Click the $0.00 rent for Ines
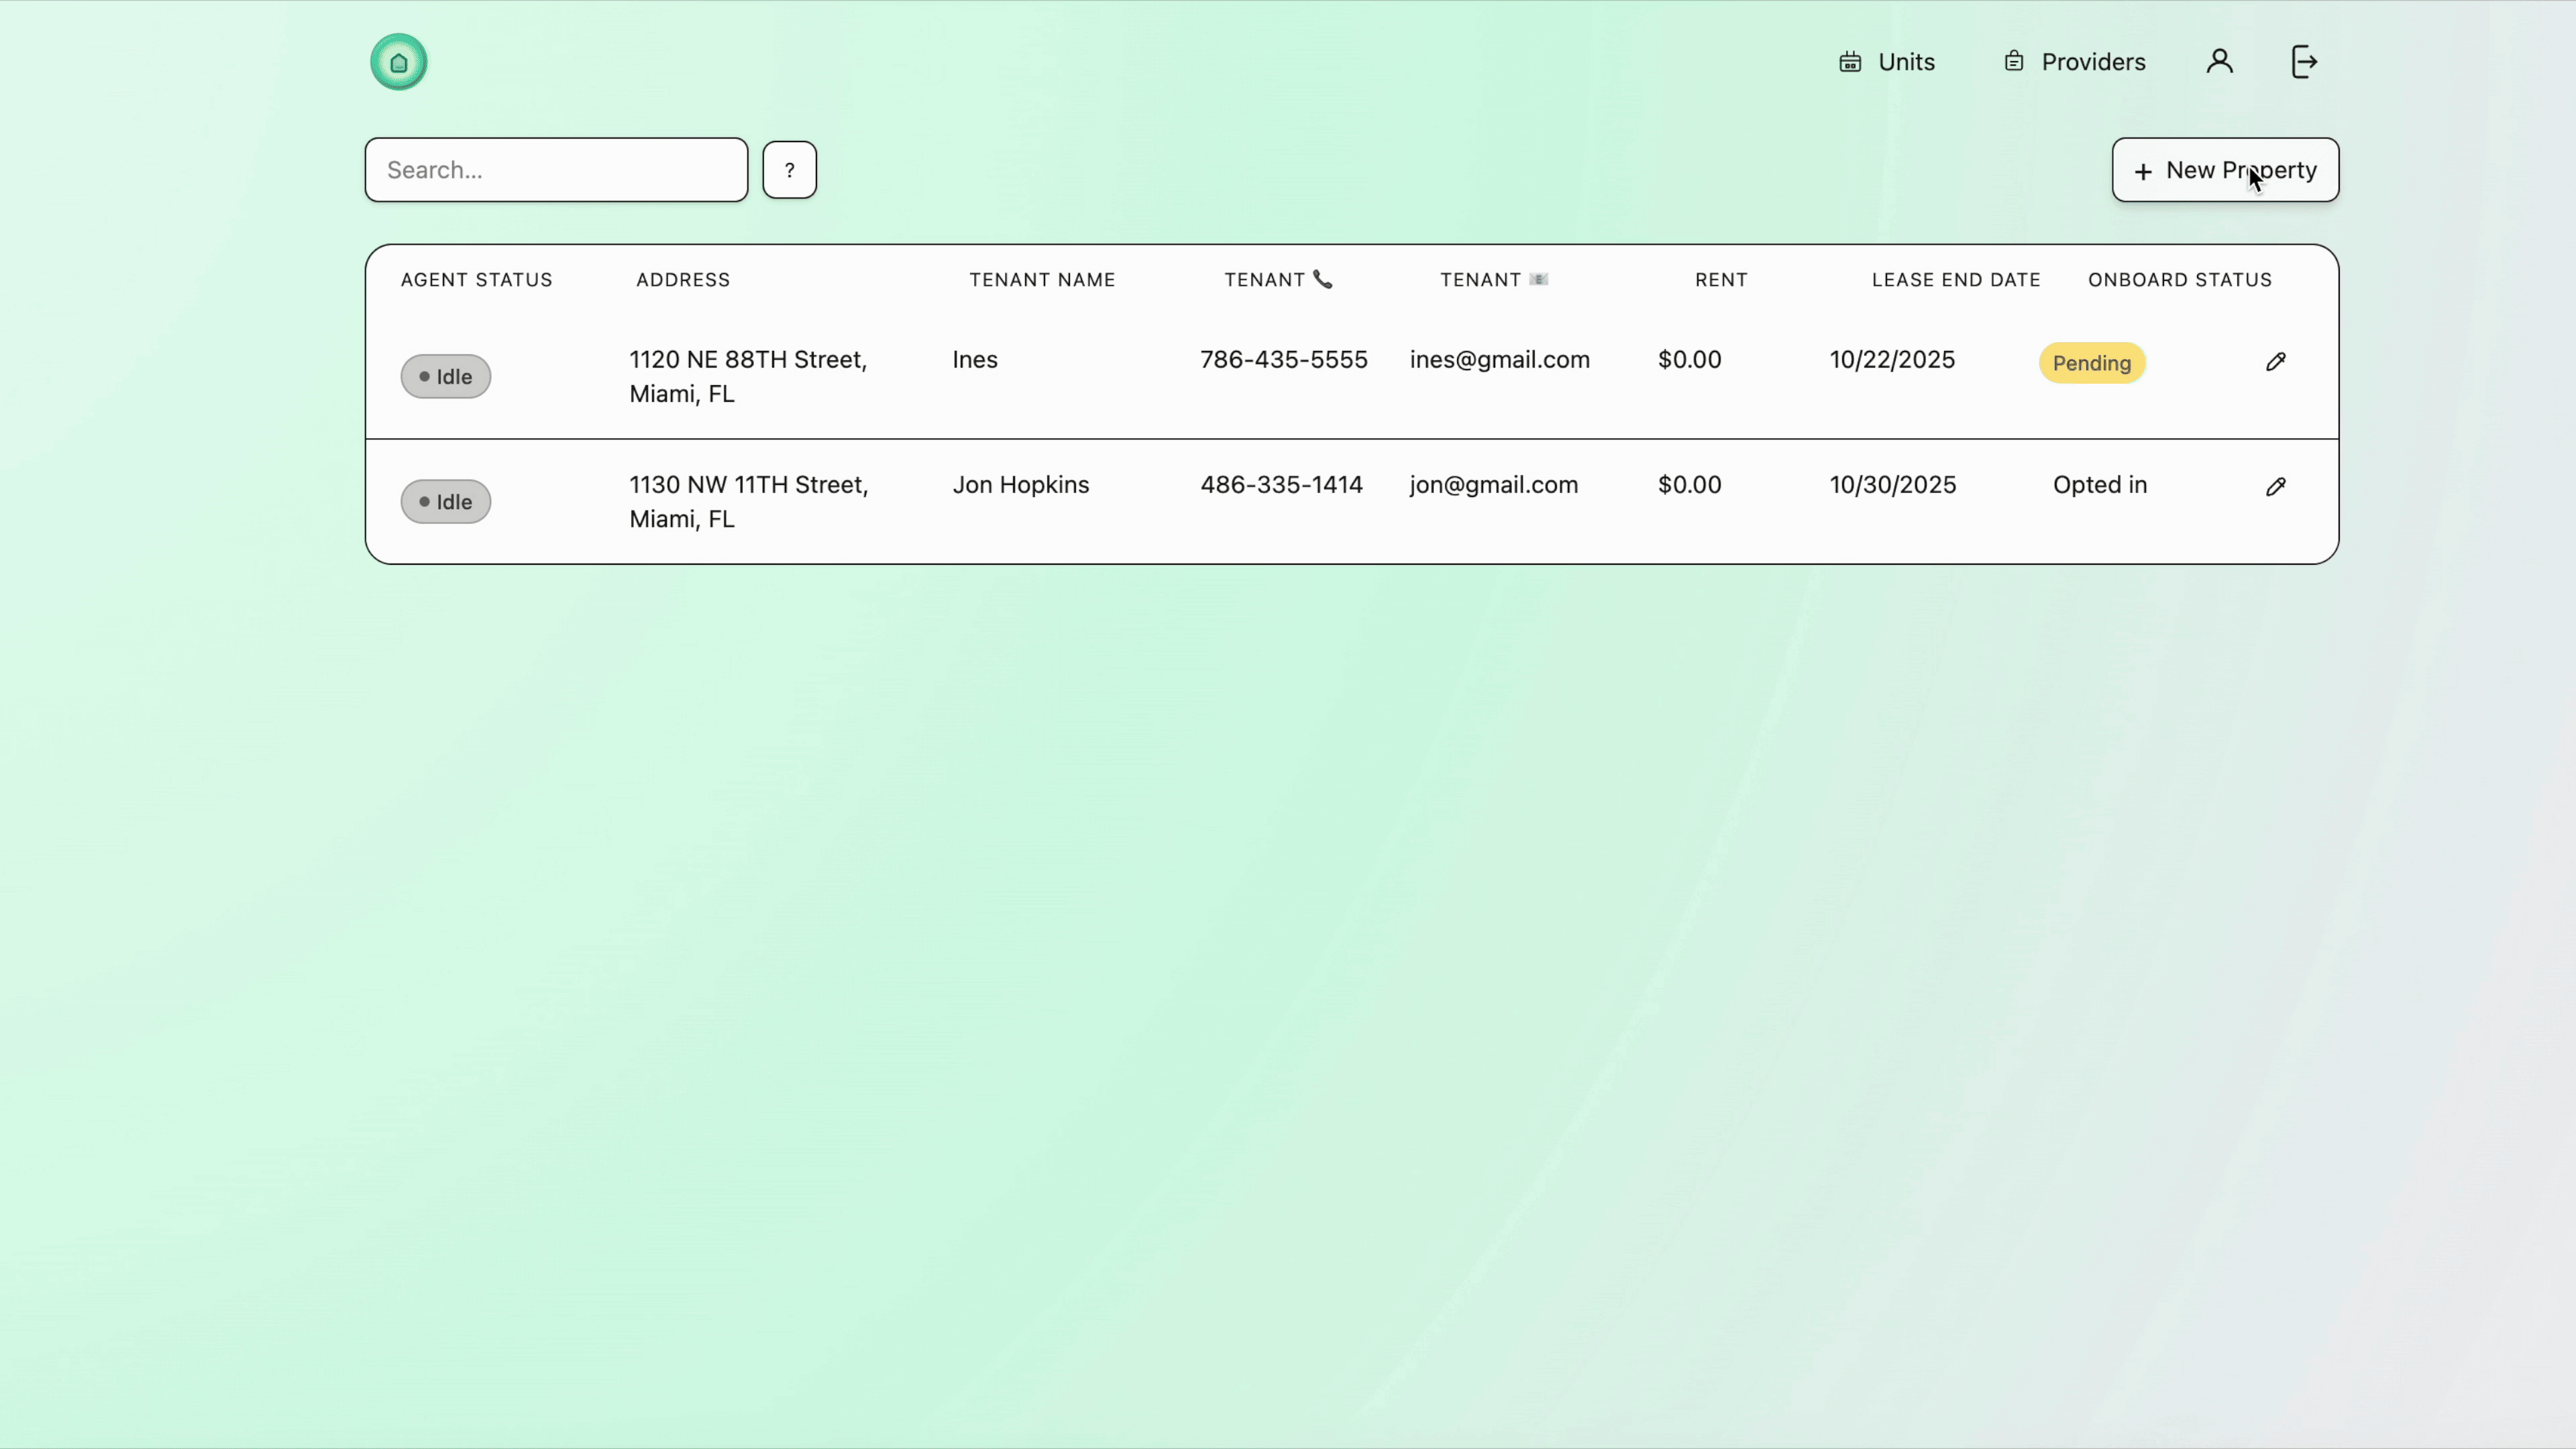 tap(1689, 360)
